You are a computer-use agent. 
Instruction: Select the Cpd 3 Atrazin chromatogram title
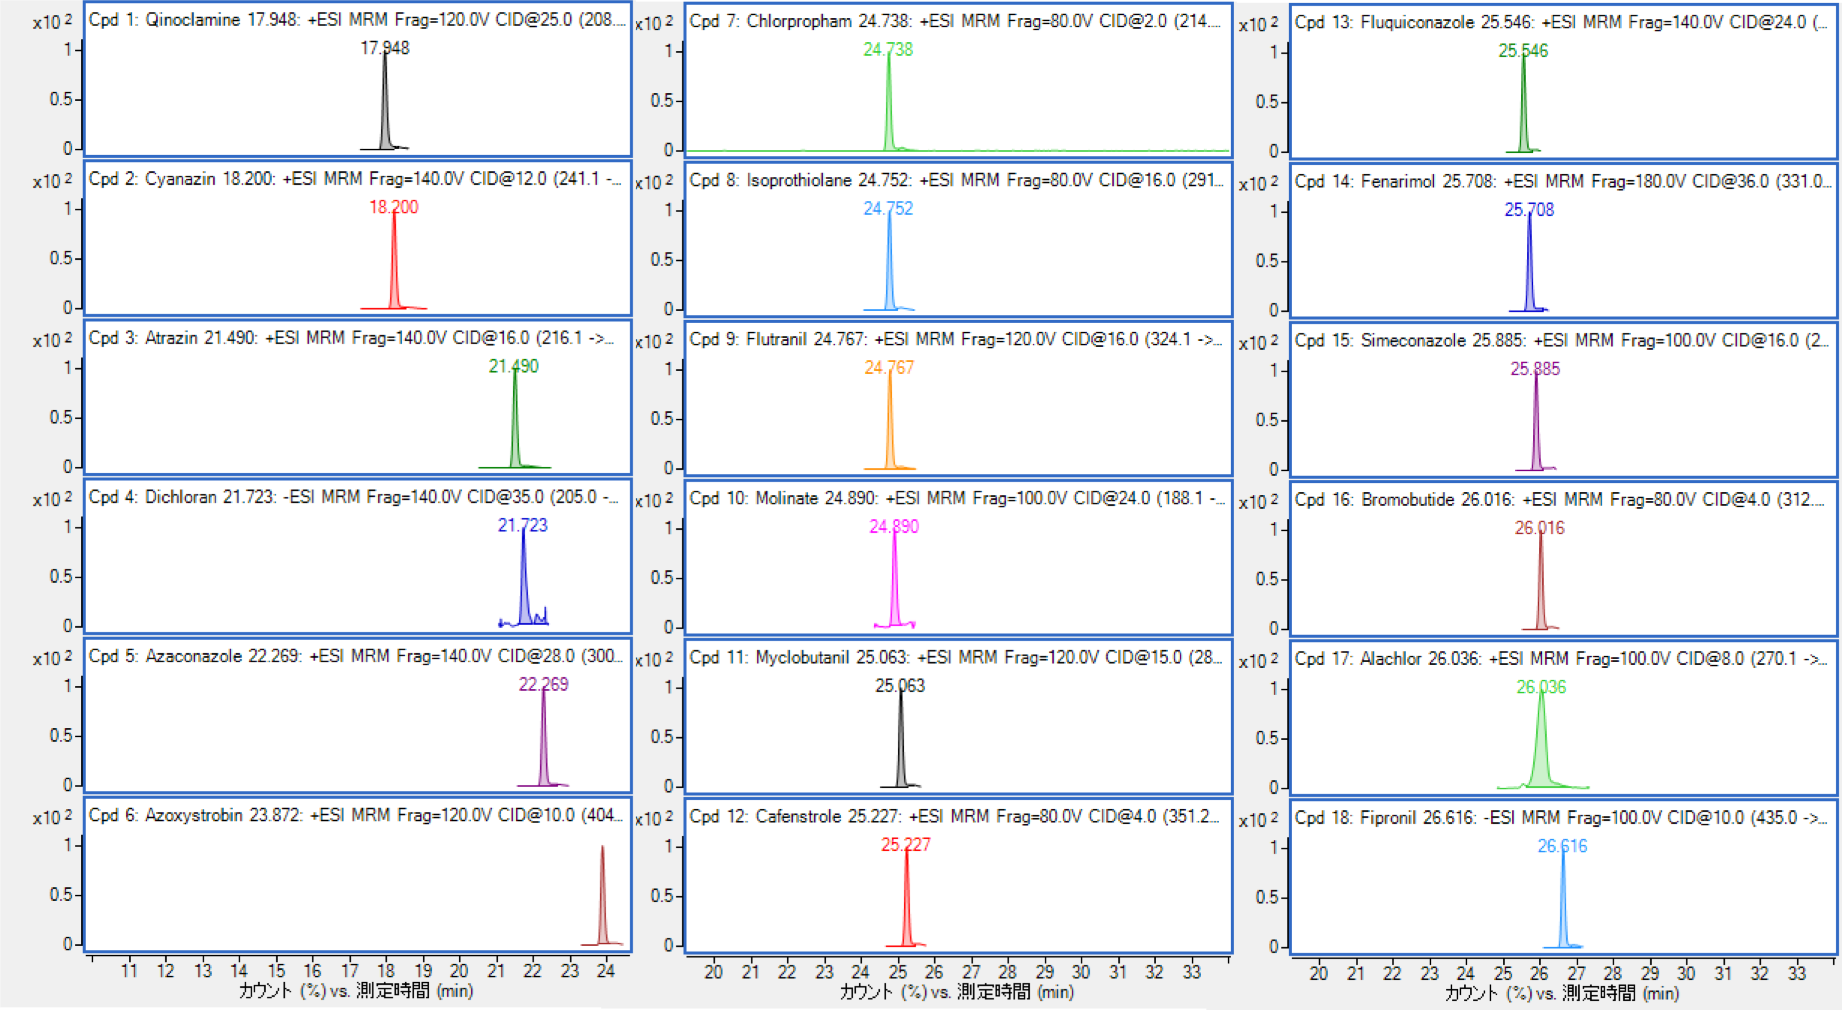click(x=352, y=337)
